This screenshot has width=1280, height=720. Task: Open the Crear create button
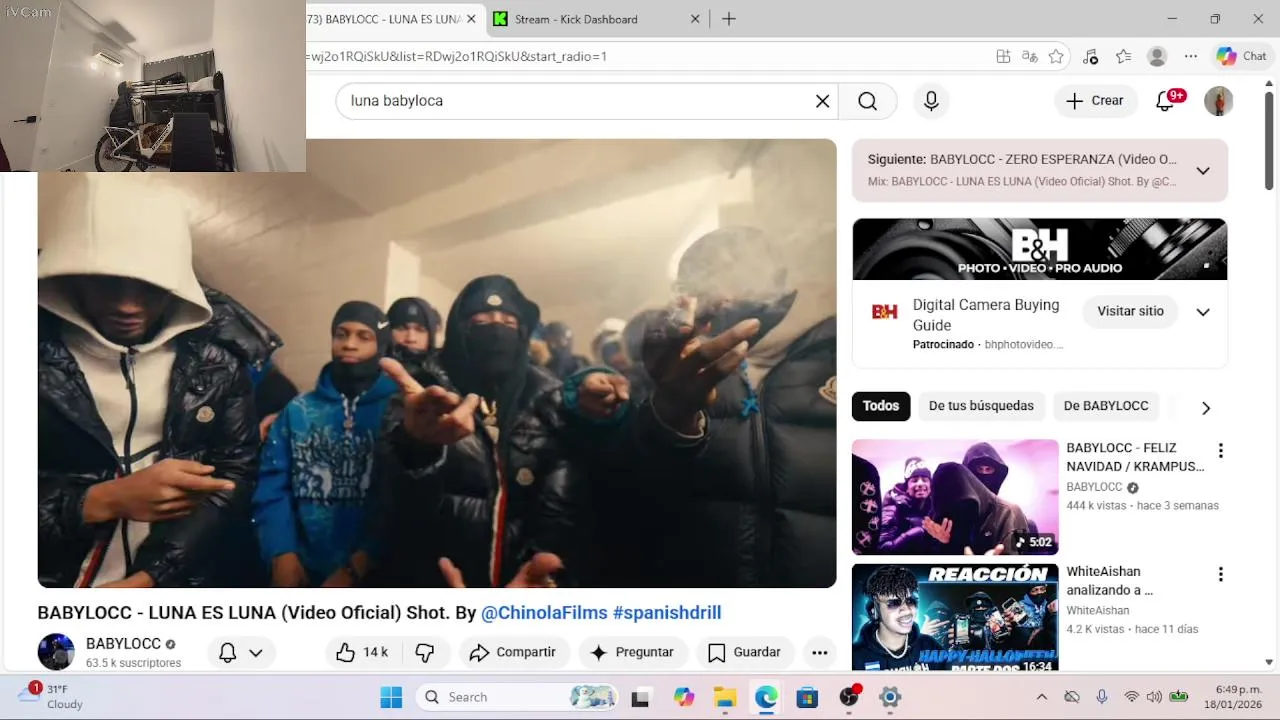click(1095, 101)
